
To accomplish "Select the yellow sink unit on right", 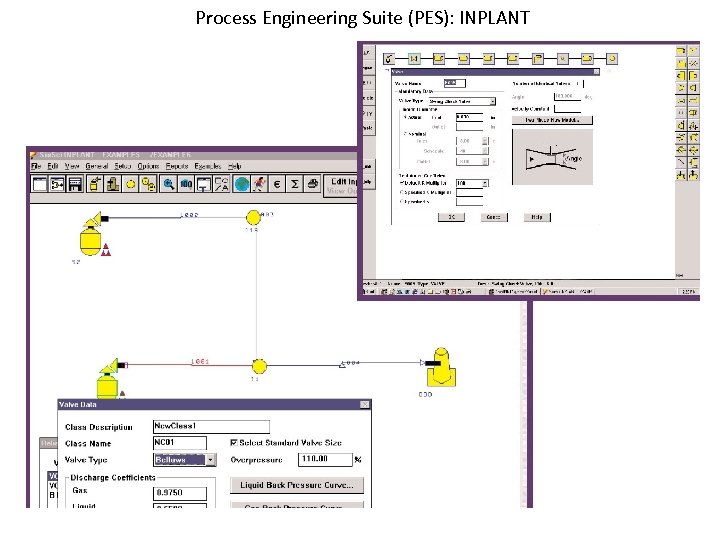I will click(441, 367).
